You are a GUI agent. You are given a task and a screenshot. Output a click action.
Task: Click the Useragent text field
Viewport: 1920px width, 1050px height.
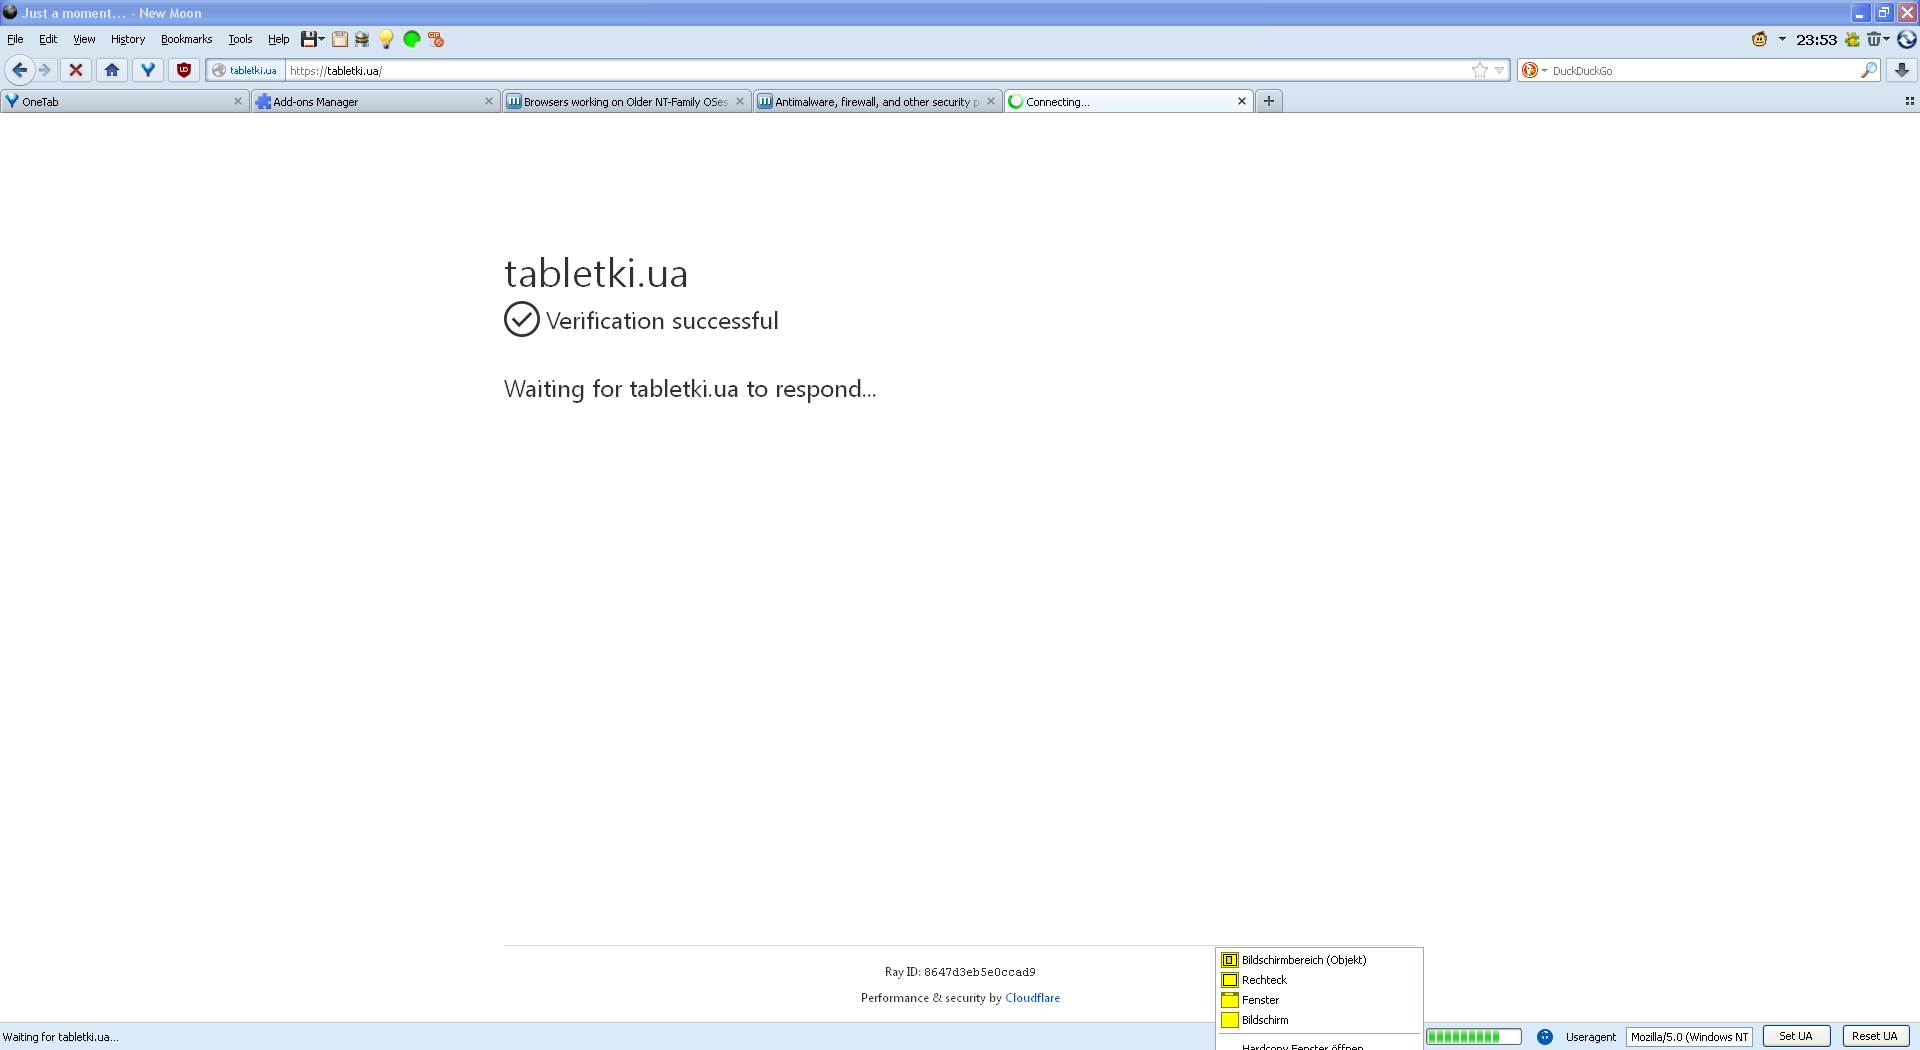[x=1689, y=1036]
